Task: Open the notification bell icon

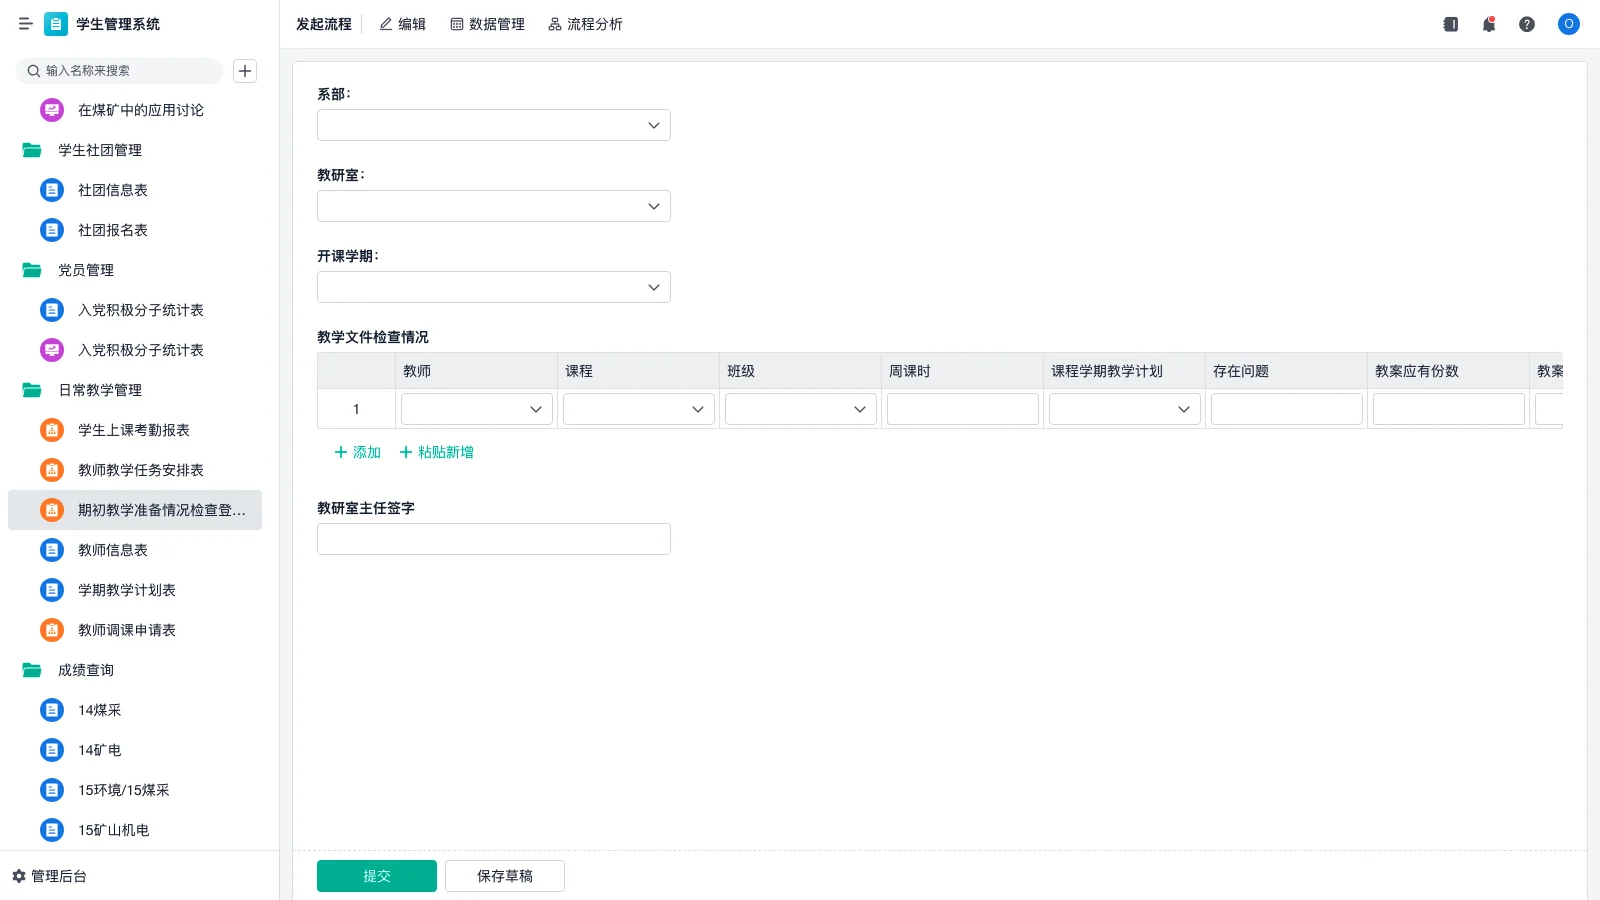Action: click(1489, 24)
